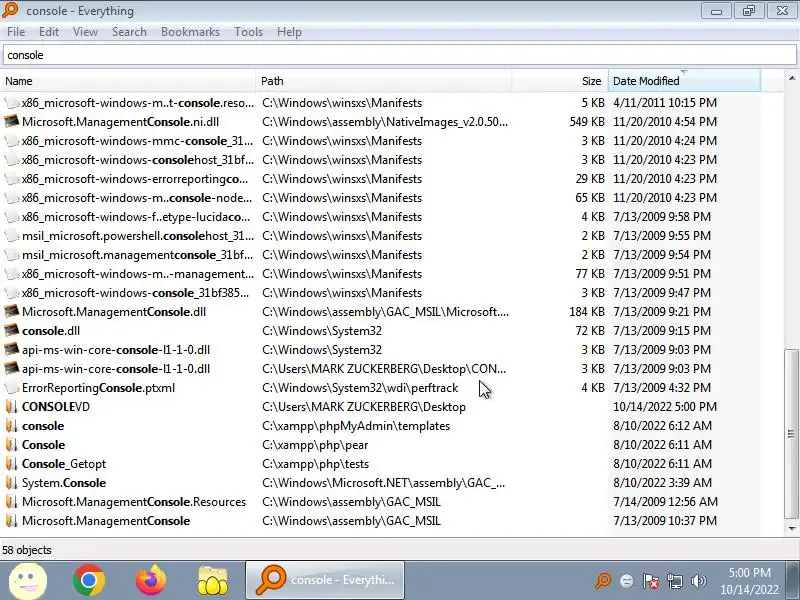Click the Everything magnifier icon in title bar
This screenshot has height=600, width=800.
10,10
